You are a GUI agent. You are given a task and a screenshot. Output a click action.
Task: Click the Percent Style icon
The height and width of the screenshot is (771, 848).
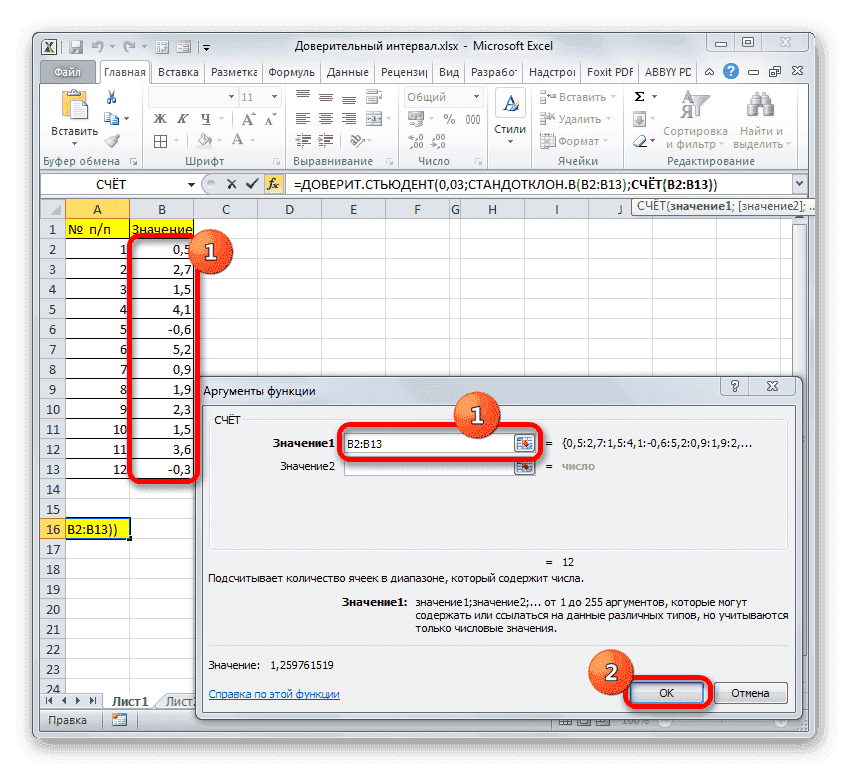coord(449,119)
